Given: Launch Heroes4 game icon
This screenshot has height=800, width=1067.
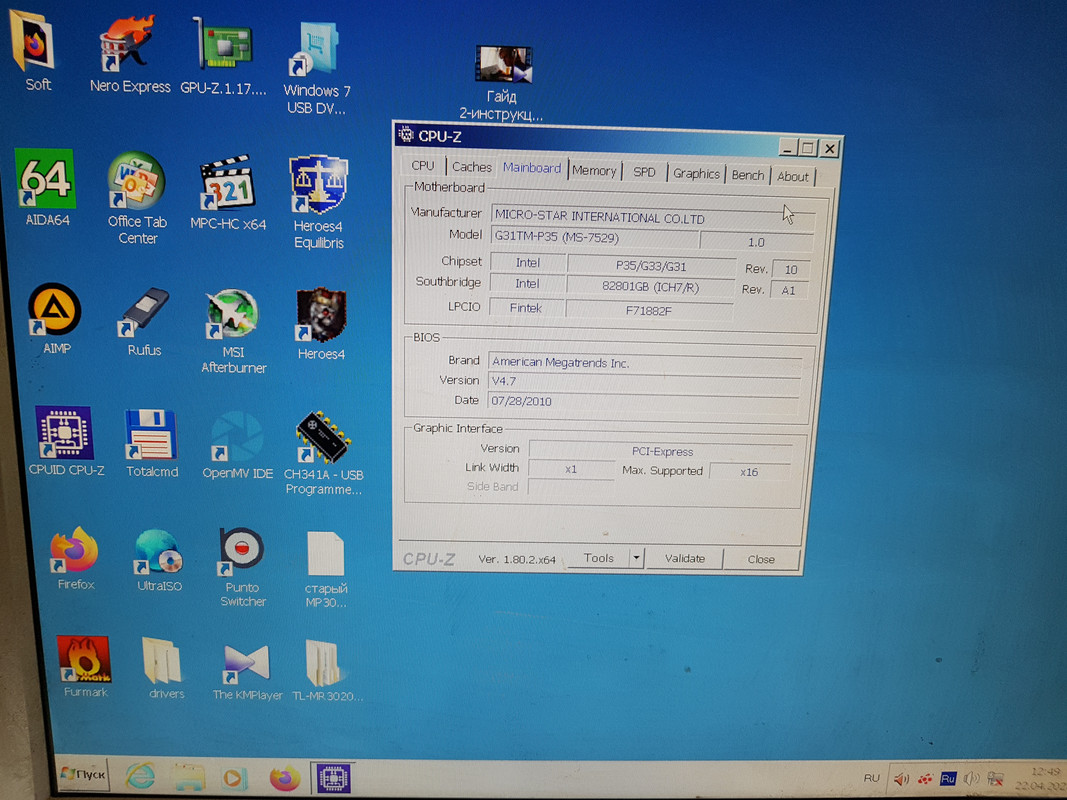Looking at the screenshot, I should click(321, 323).
